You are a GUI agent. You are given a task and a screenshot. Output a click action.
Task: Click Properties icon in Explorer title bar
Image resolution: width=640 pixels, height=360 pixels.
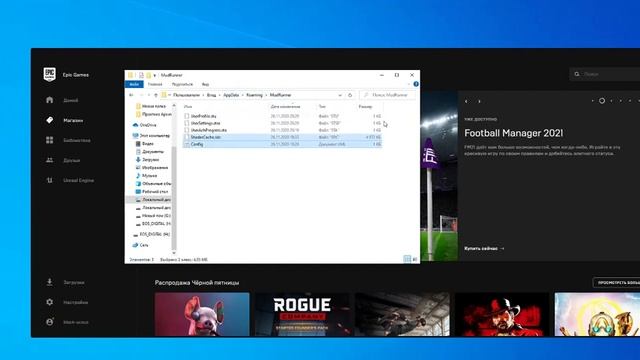(x=141, y=75)
